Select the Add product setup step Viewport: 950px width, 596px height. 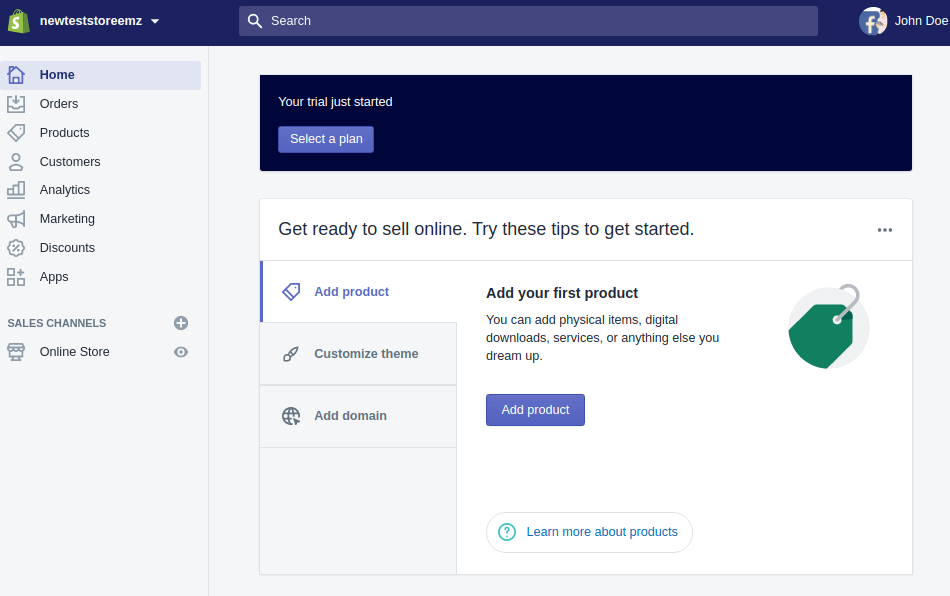(351, 291)
